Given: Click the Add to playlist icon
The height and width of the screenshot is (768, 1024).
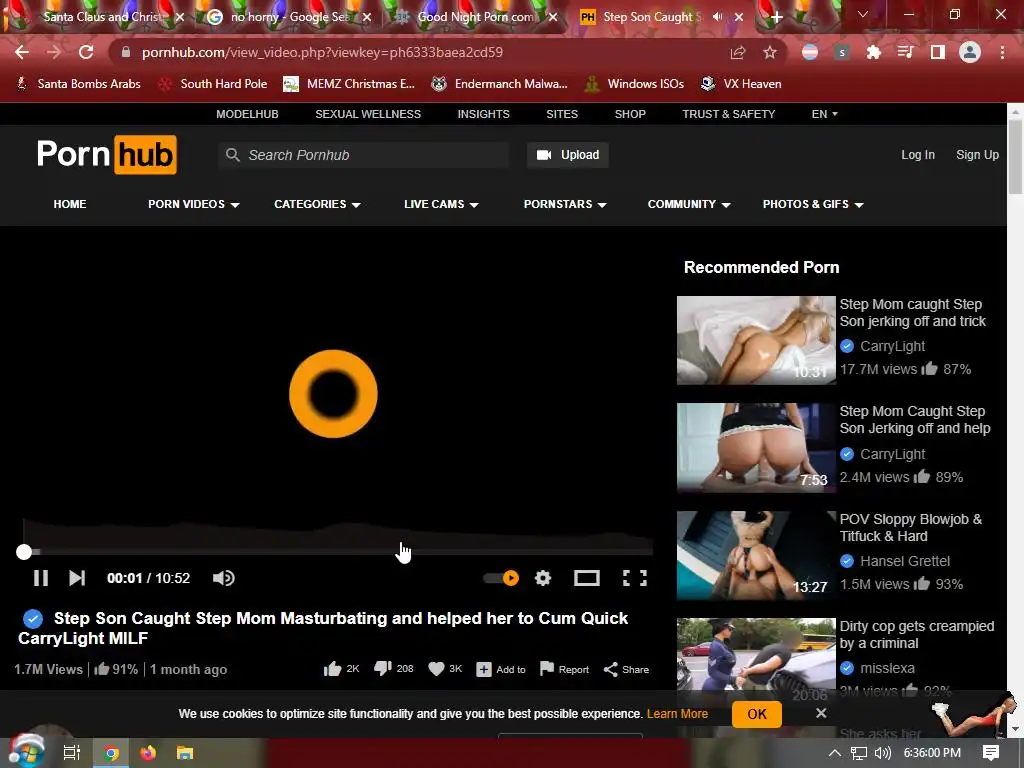Looking at the screenshot, I should click(x=484, y=669).
